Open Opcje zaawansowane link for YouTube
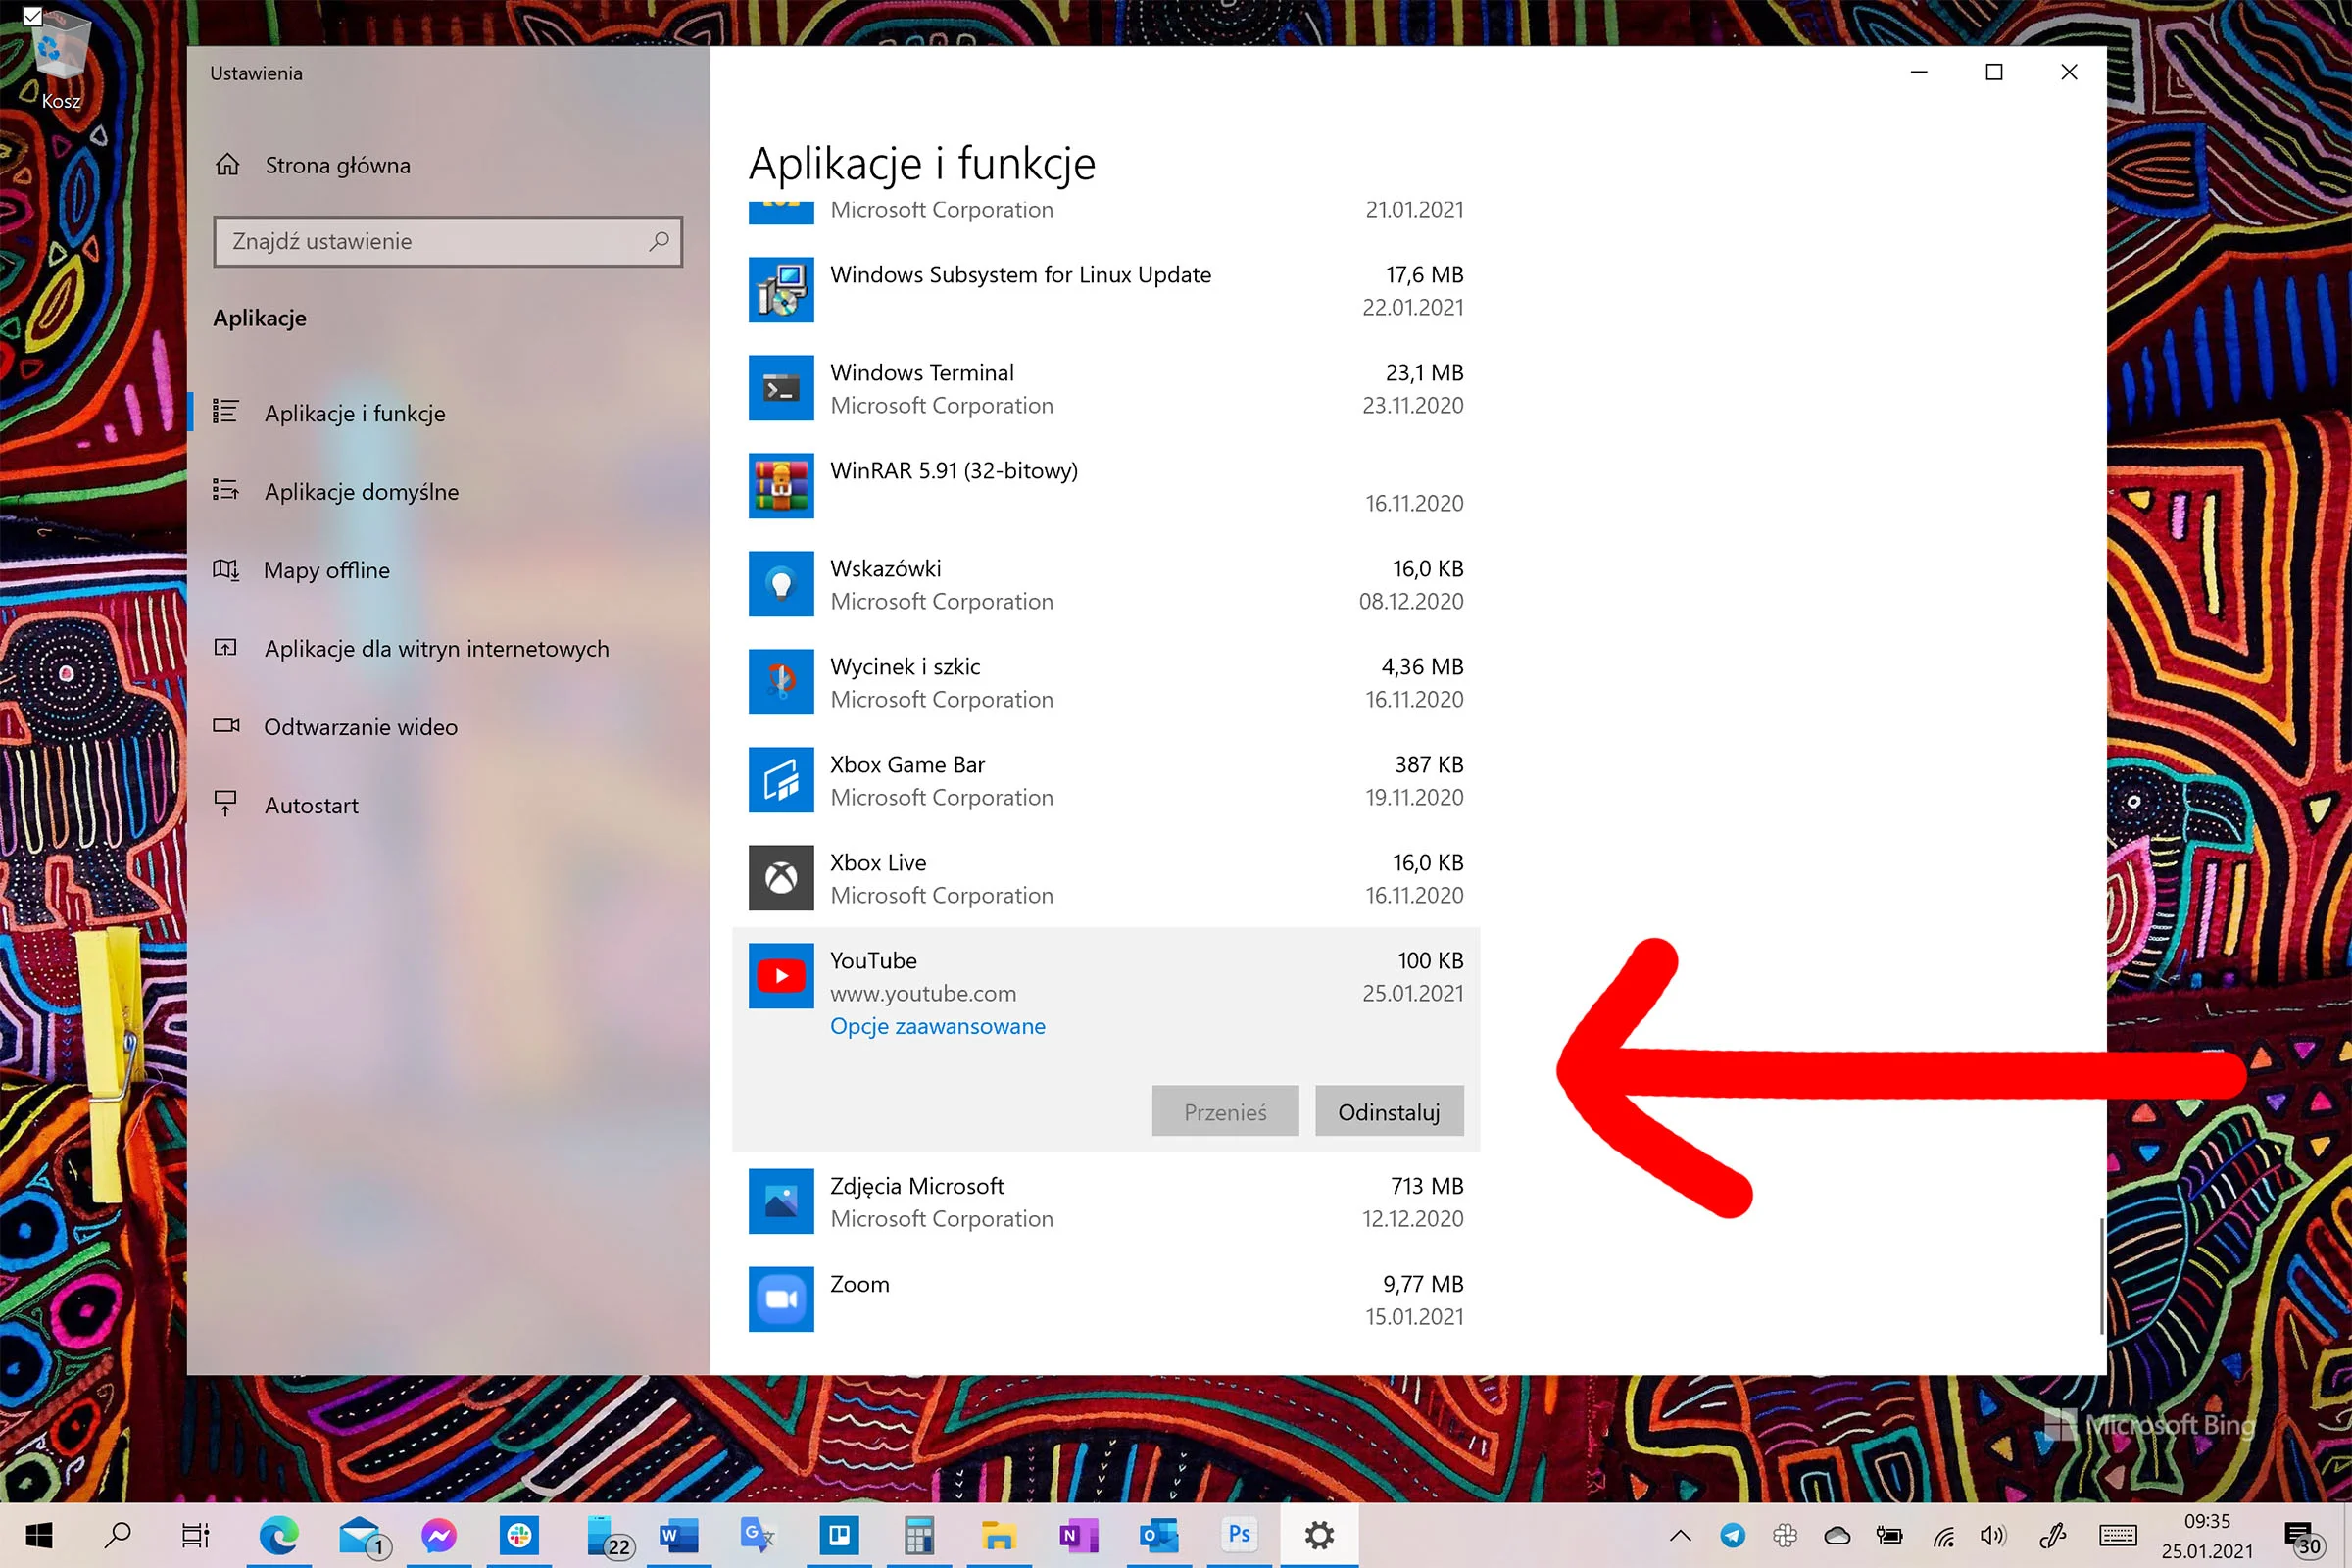2352x1568 pixels. tap(938, 1026)
